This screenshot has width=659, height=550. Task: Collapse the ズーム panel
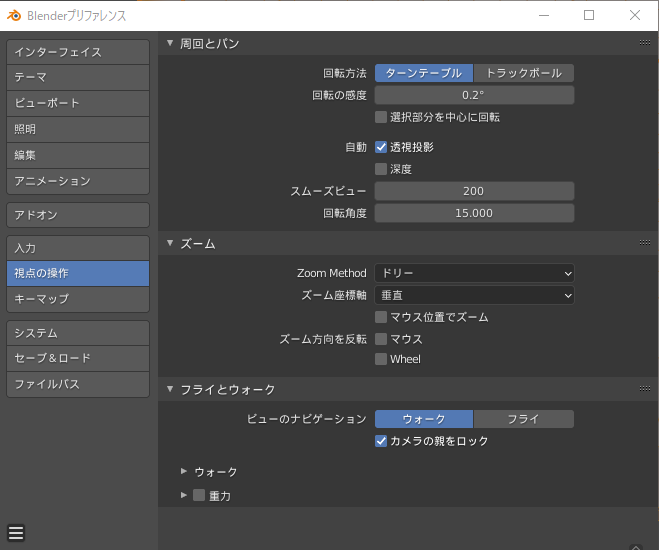coord(170,243)
